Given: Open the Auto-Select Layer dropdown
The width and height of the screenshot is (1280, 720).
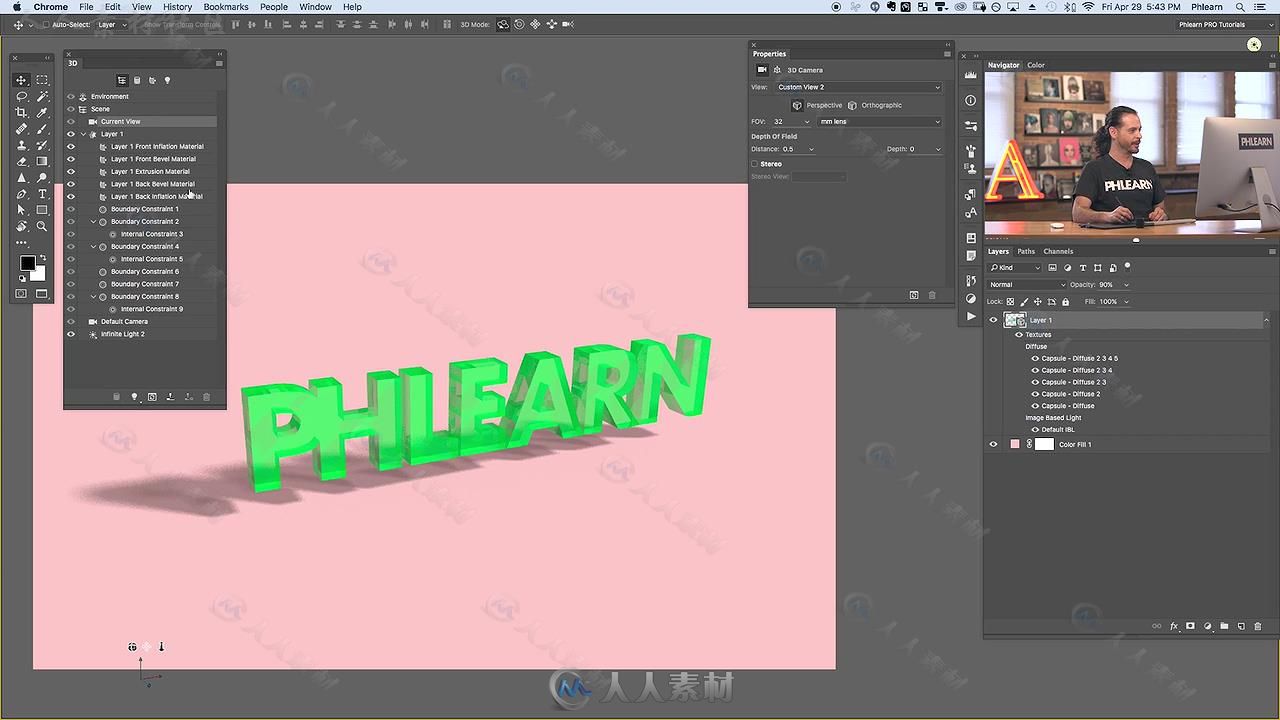Looking at the screenshot, I should [x=112, y=24].
